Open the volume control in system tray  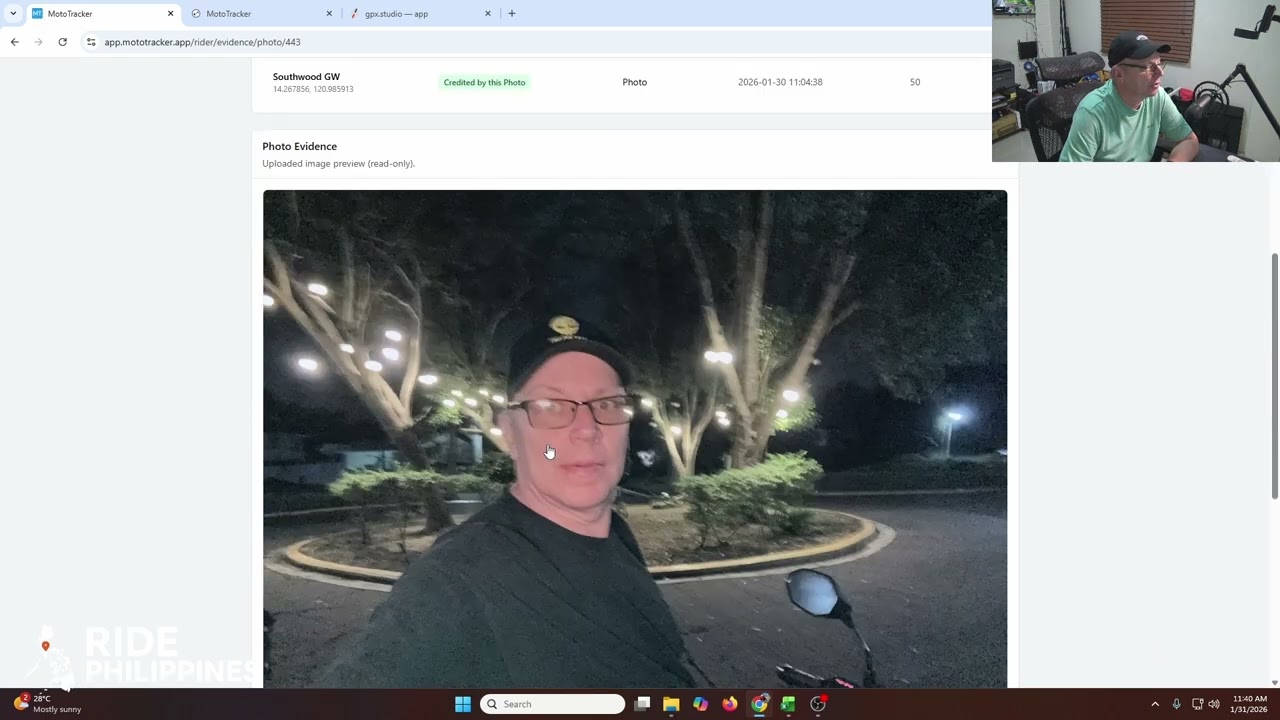(1214, 704)
